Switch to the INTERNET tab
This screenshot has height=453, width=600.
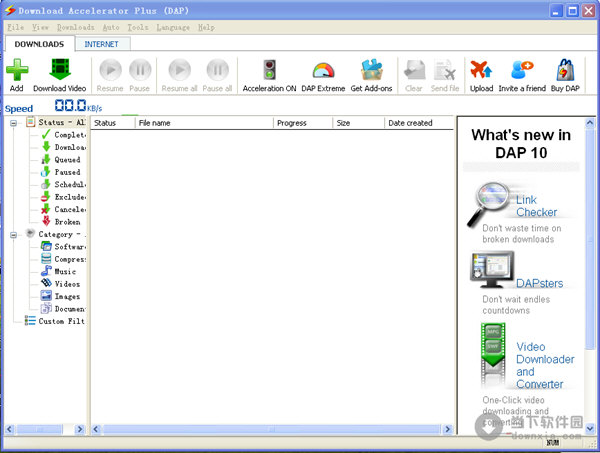point(101,44)
